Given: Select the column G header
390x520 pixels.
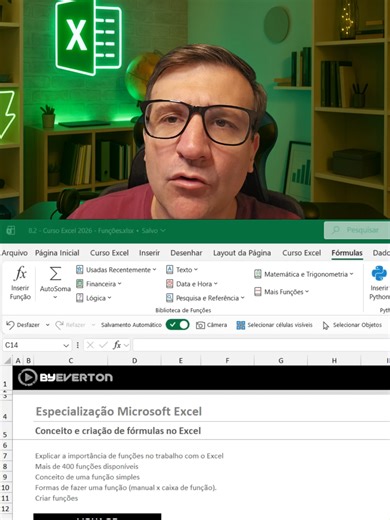Looking at the screenshot, I should (281, 361).
